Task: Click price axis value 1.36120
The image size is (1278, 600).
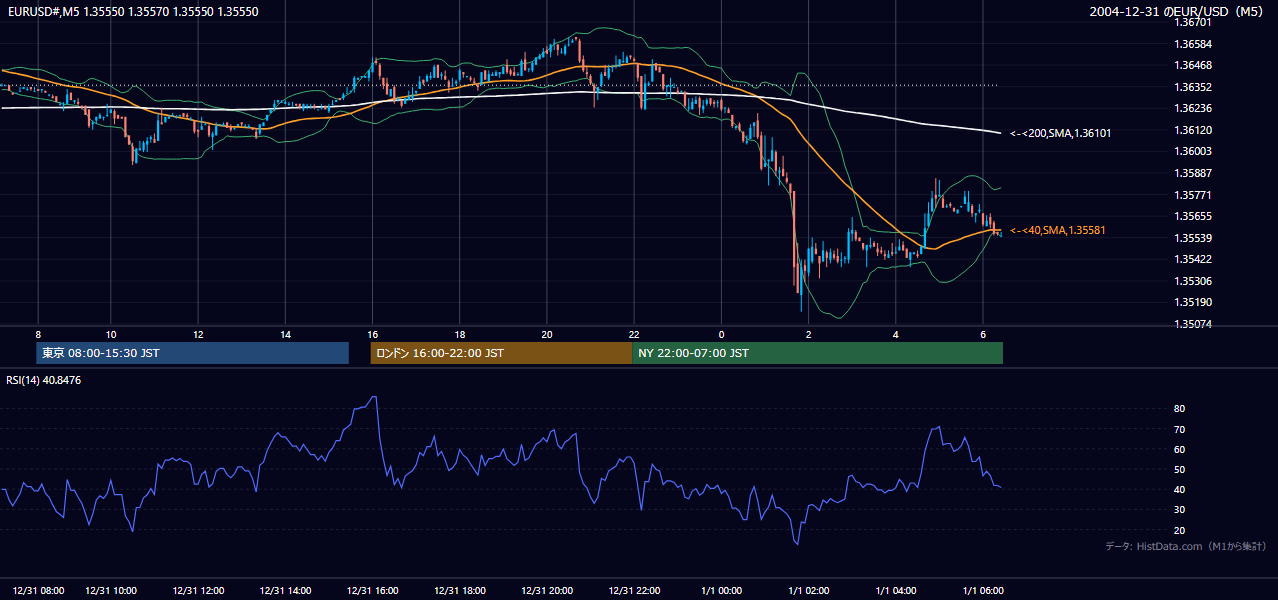Action: (1192, 130)
